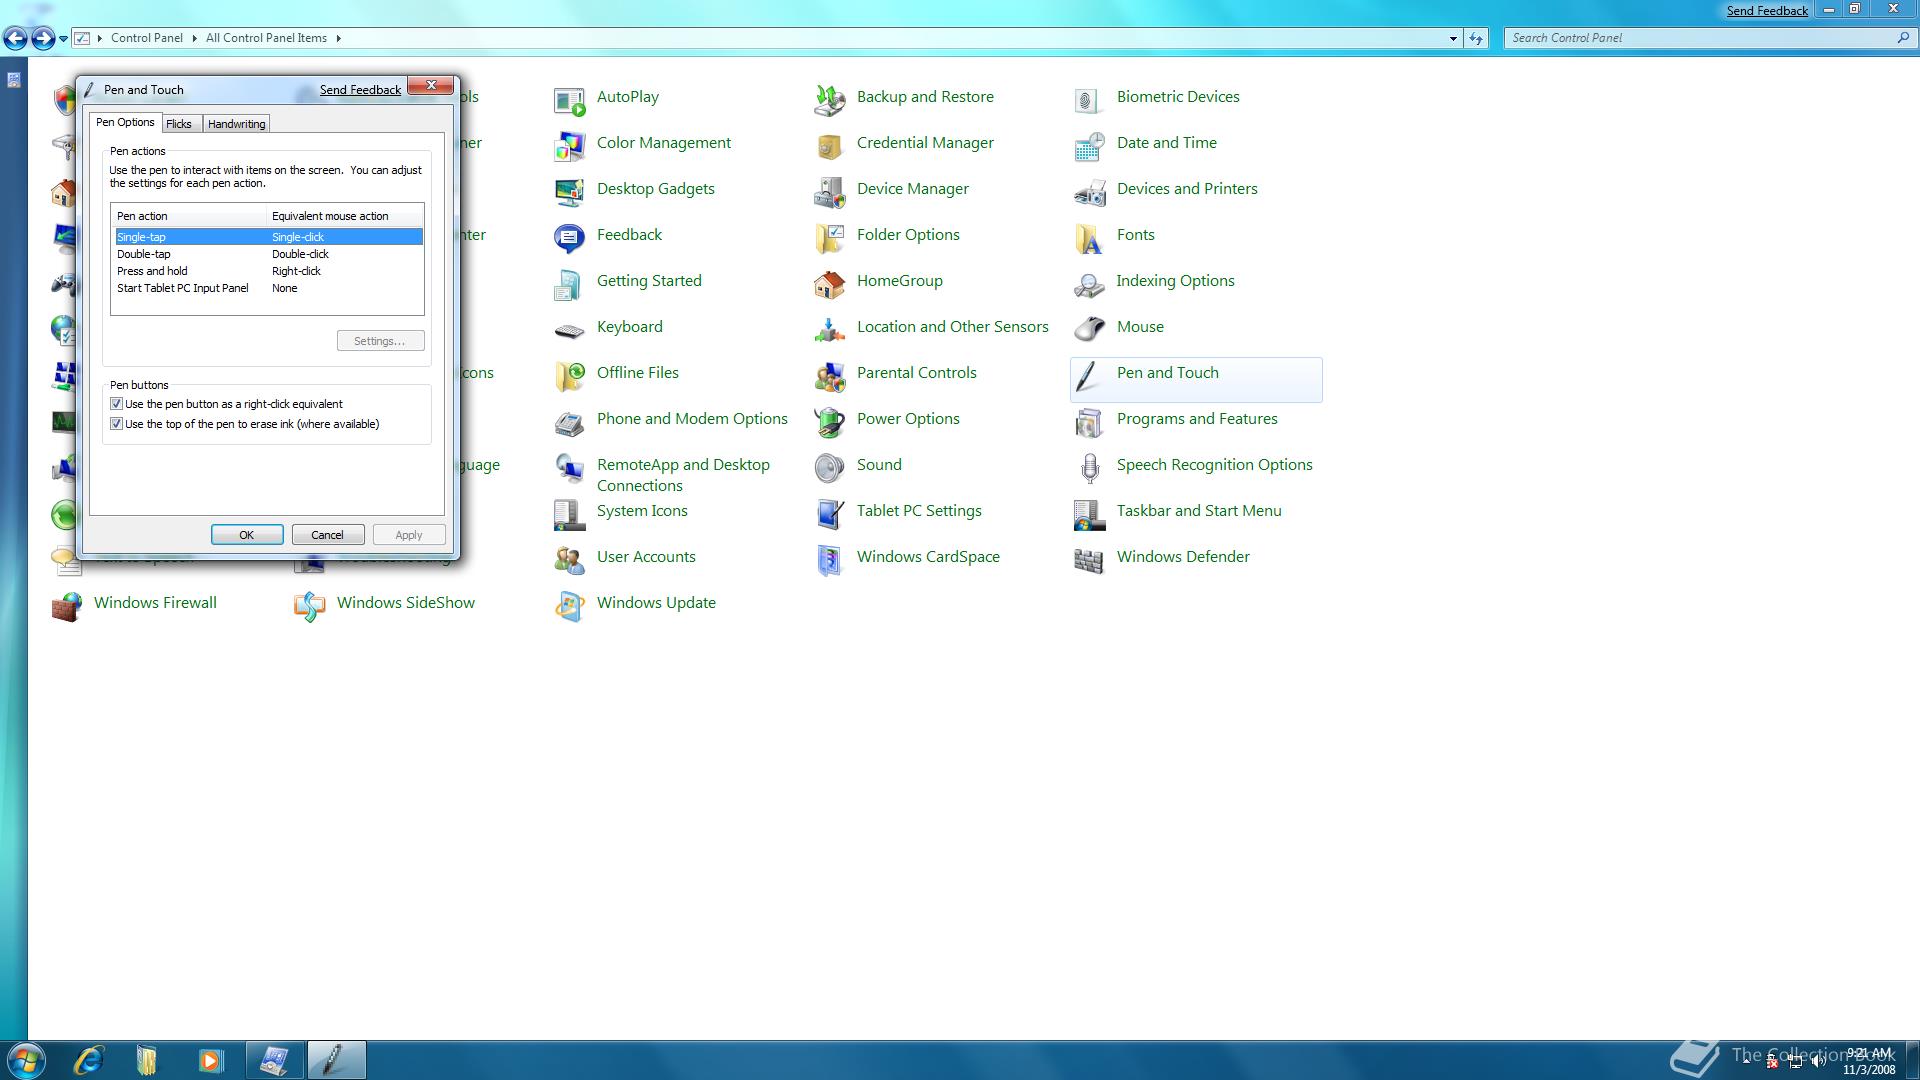Open address bar history dropdown arrow
The width and height of the screenshot is (1920, 1080).
[x=1453, y=38]
